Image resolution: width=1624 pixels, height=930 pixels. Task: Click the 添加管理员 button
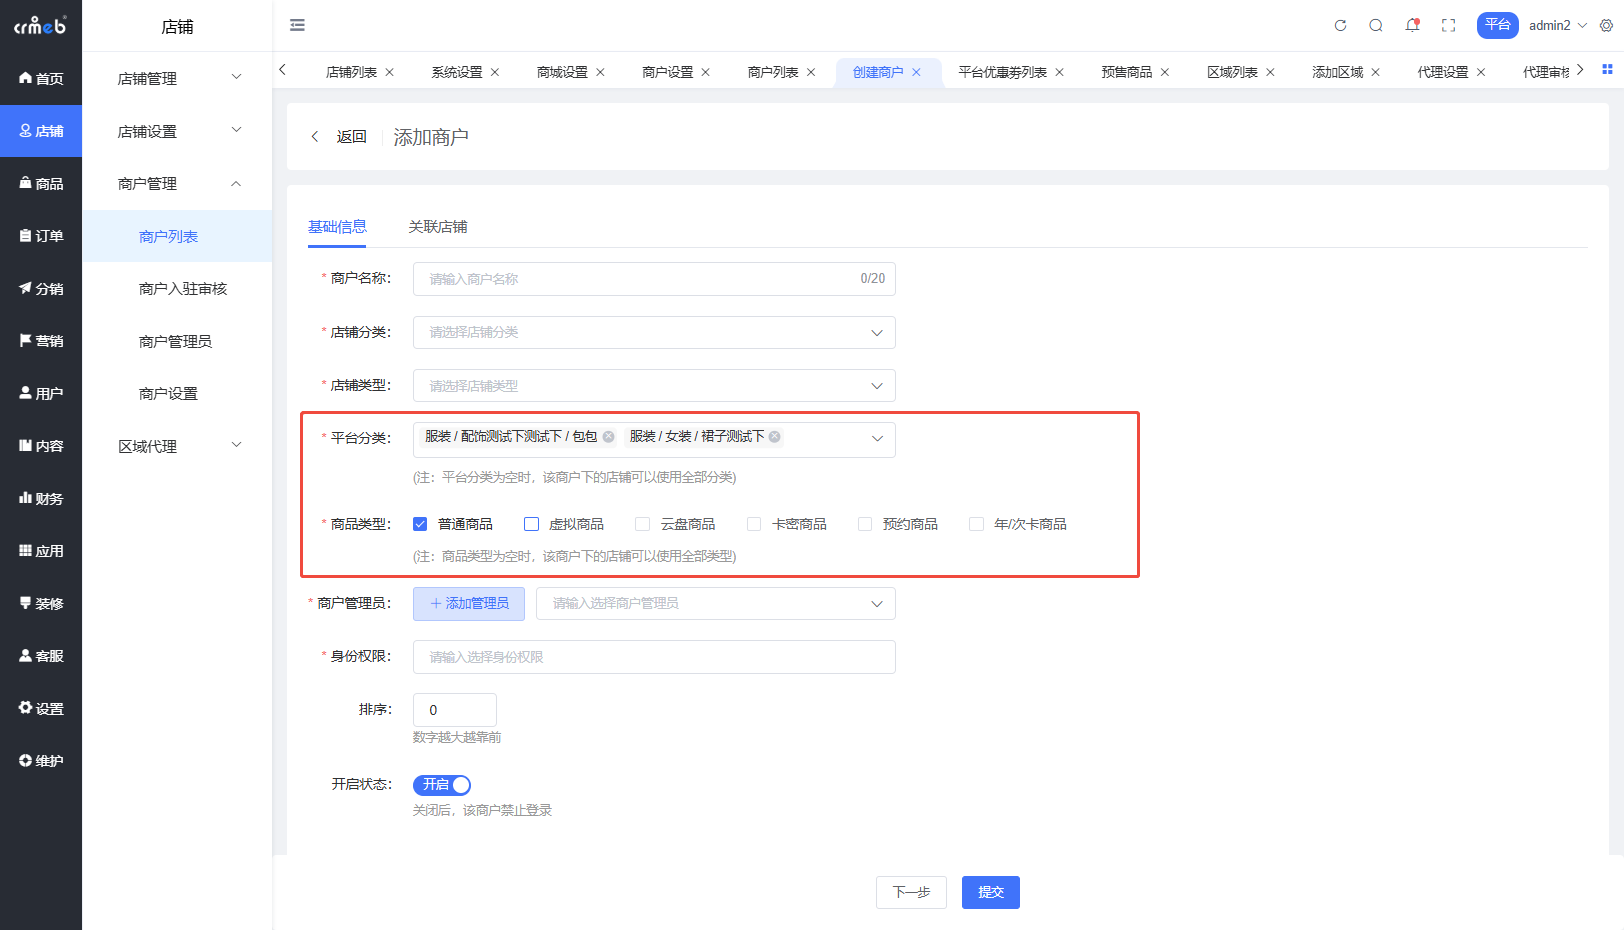coord(469,604)
